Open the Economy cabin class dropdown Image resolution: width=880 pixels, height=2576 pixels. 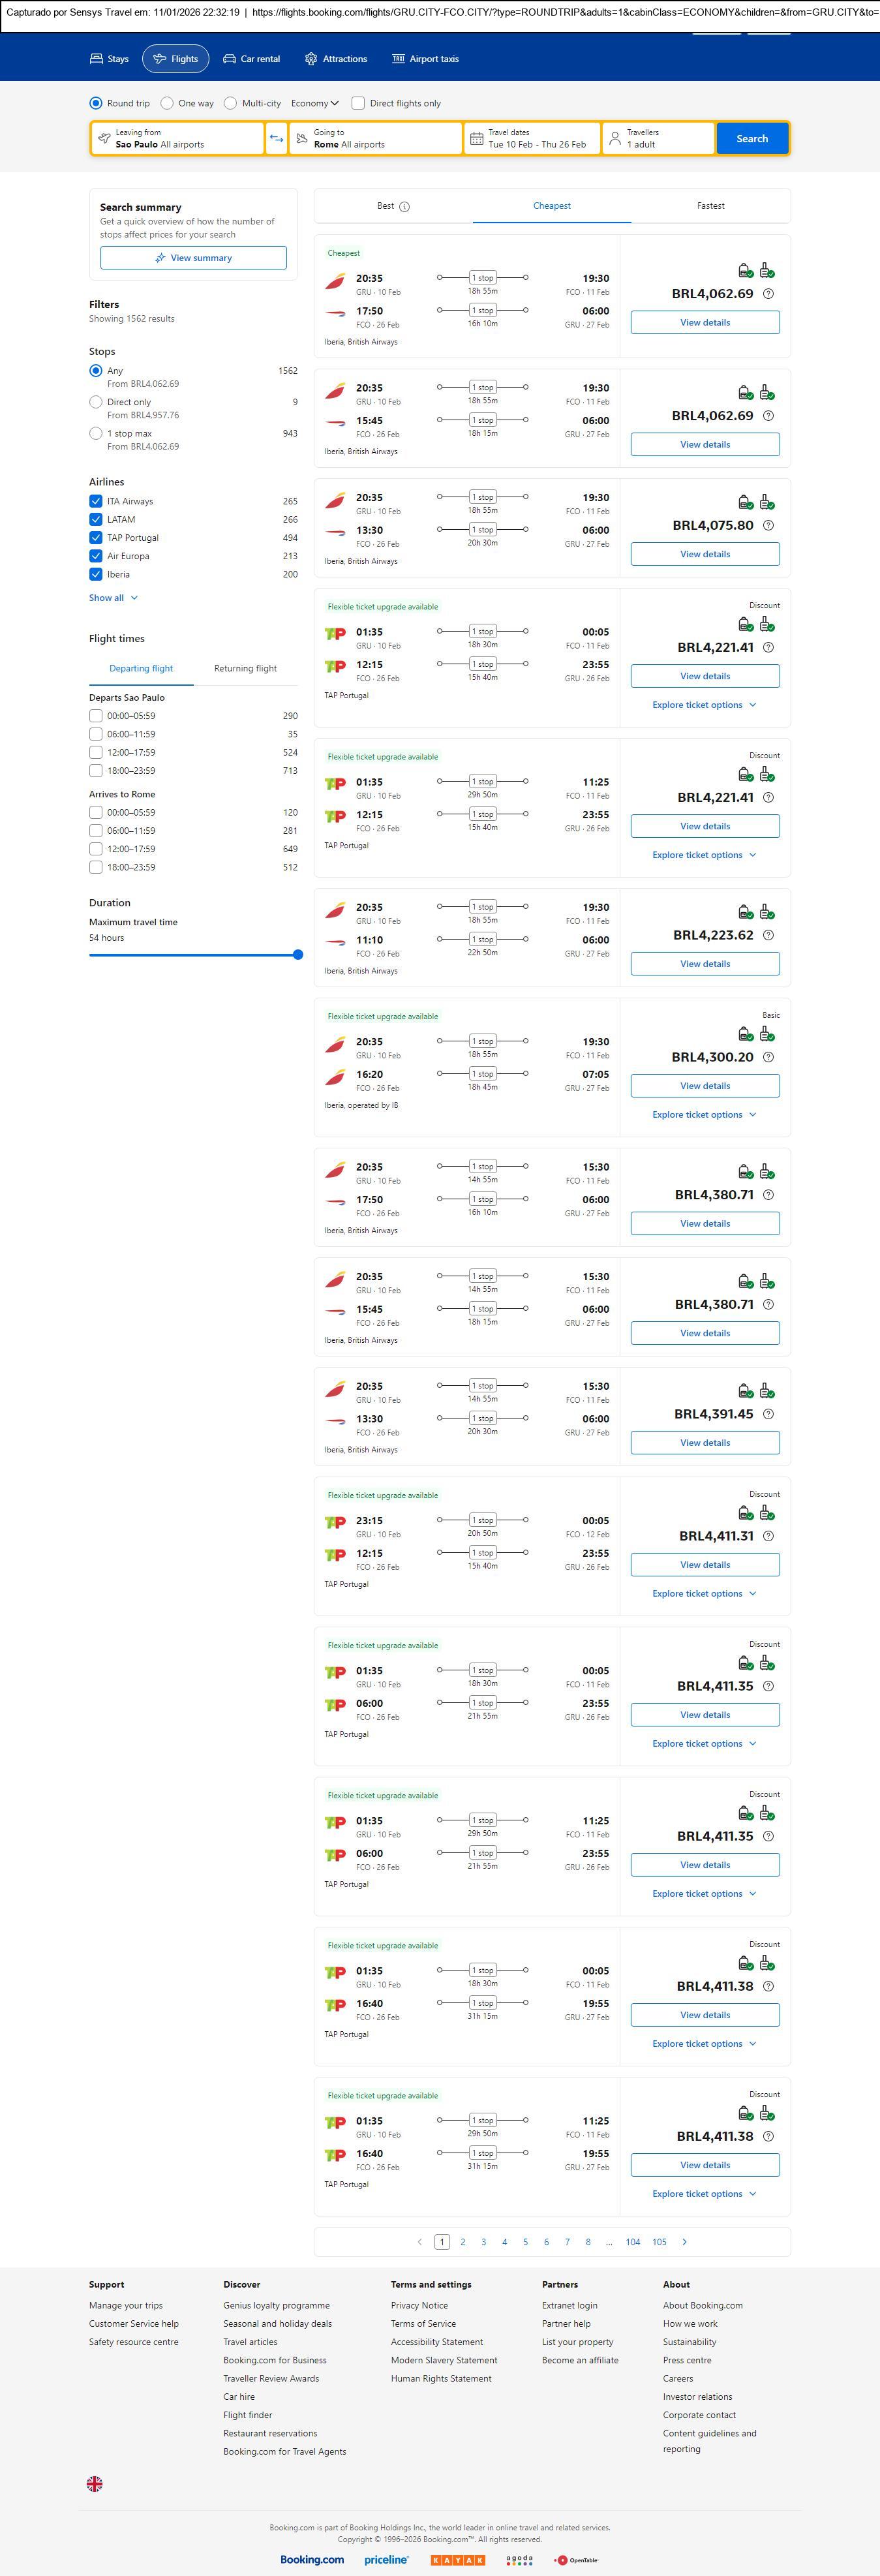point(314,103)
